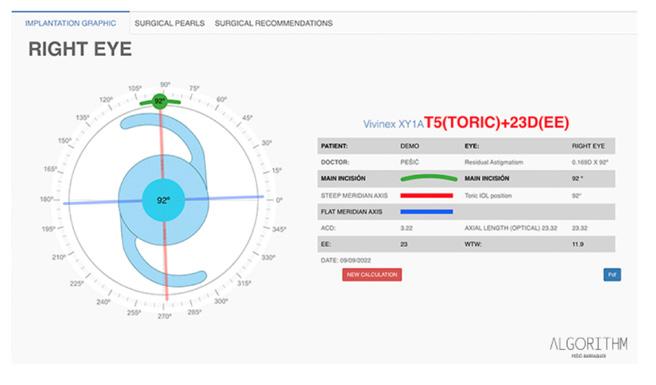Screen dimensions: 656x385
Task: Click the 180° mark on the dial
Action: point(46,199)
